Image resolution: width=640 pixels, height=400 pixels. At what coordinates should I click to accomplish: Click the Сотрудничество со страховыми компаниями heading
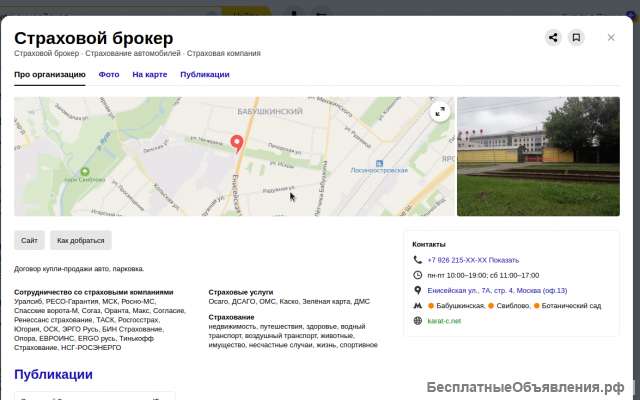[x=94, y=292]
